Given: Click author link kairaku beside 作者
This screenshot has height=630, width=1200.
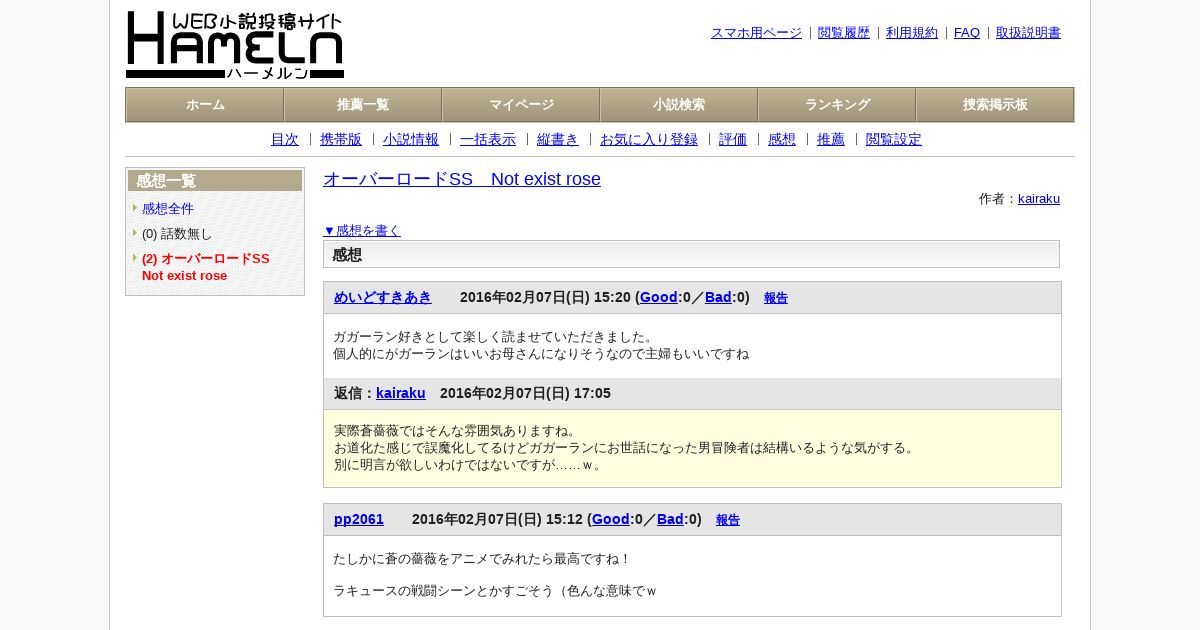Looking at the screenshot, I should (1039, 199).
